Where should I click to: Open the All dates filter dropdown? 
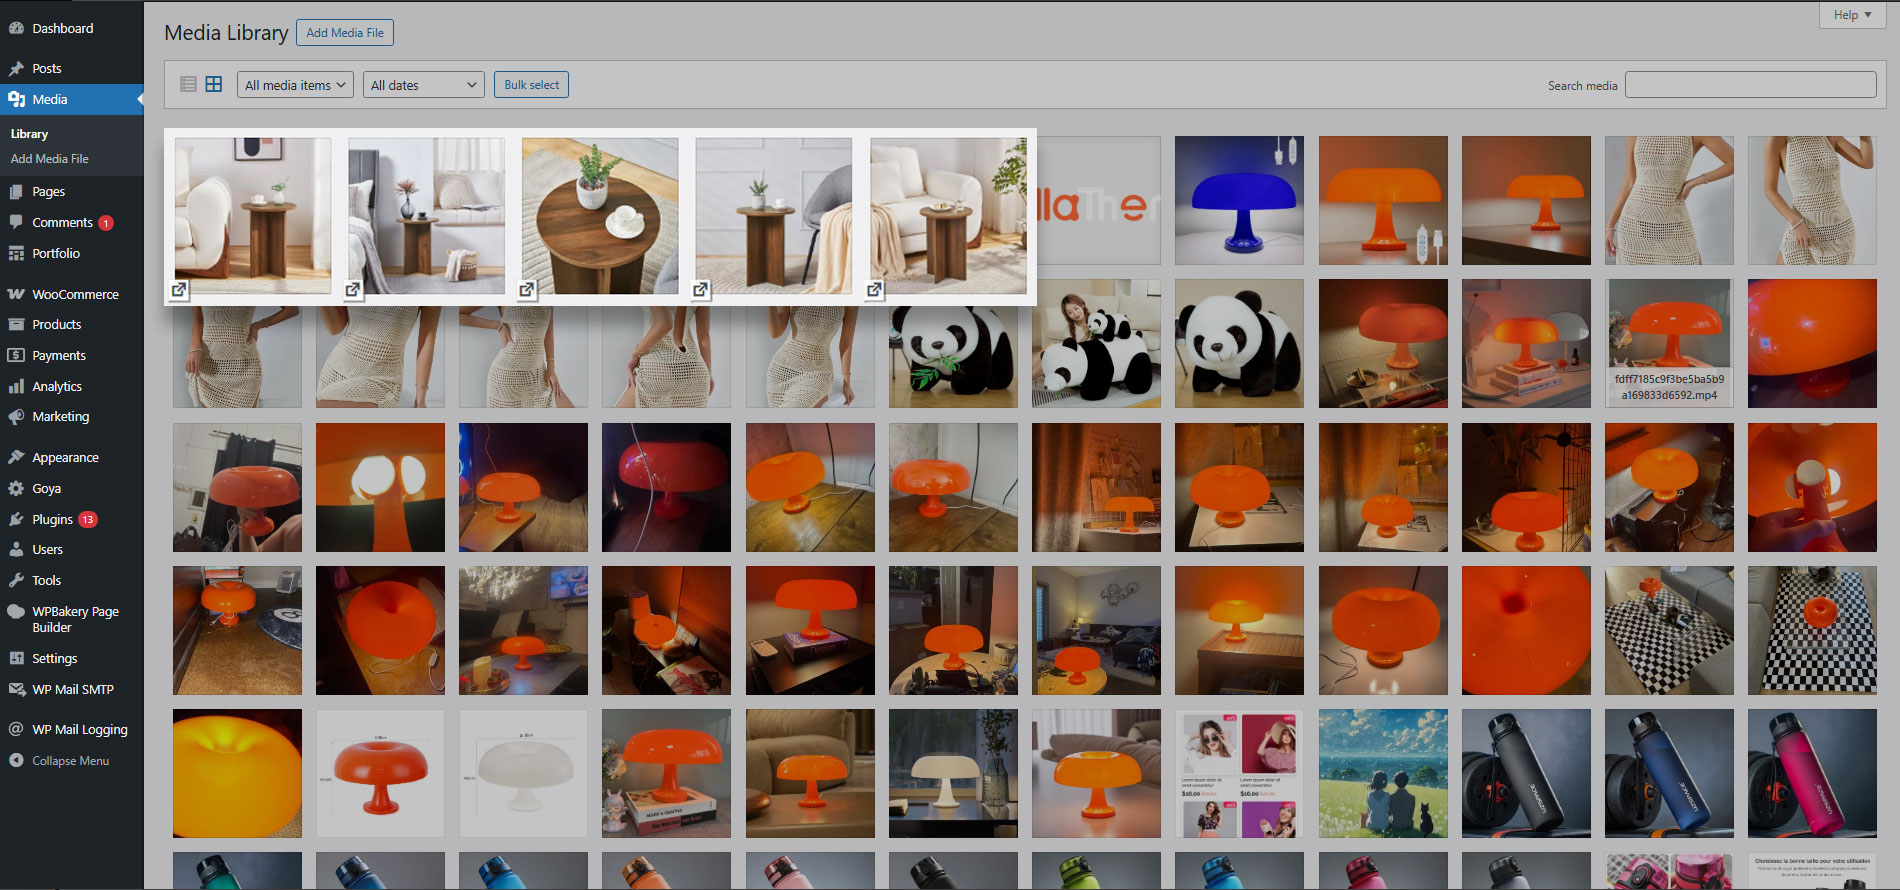point(424,85)
